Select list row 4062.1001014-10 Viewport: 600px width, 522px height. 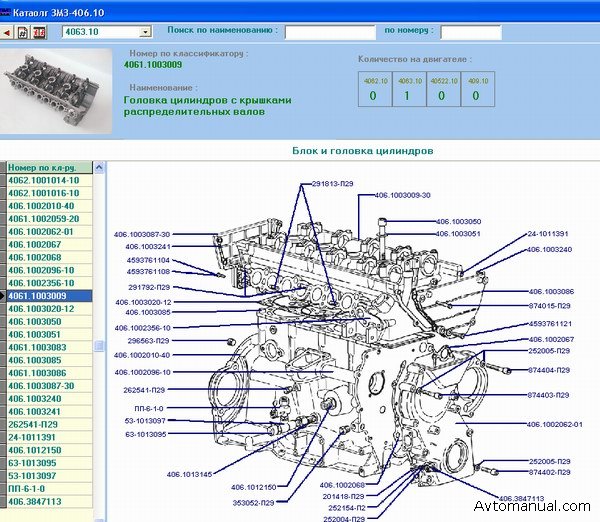[x=49, y=180]
